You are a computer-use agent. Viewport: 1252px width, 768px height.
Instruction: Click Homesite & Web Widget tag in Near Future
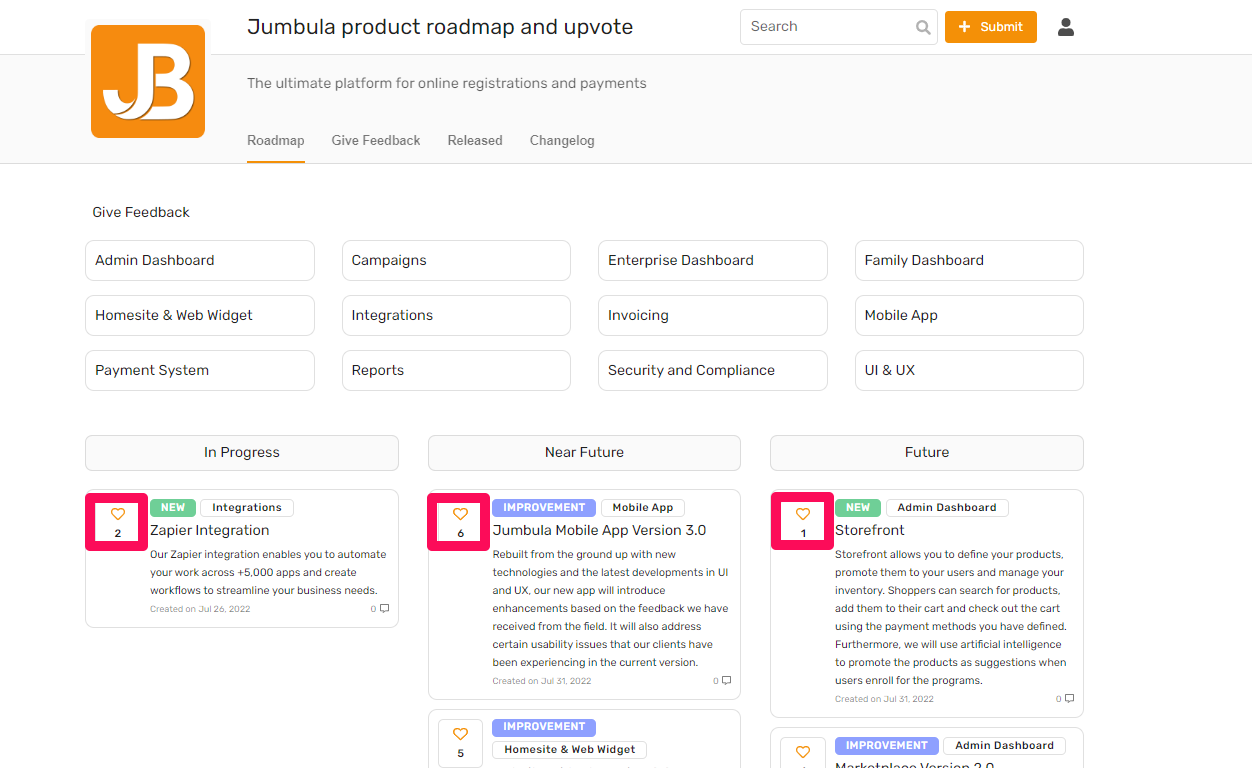pyautogui.click(x=570, y=750)
